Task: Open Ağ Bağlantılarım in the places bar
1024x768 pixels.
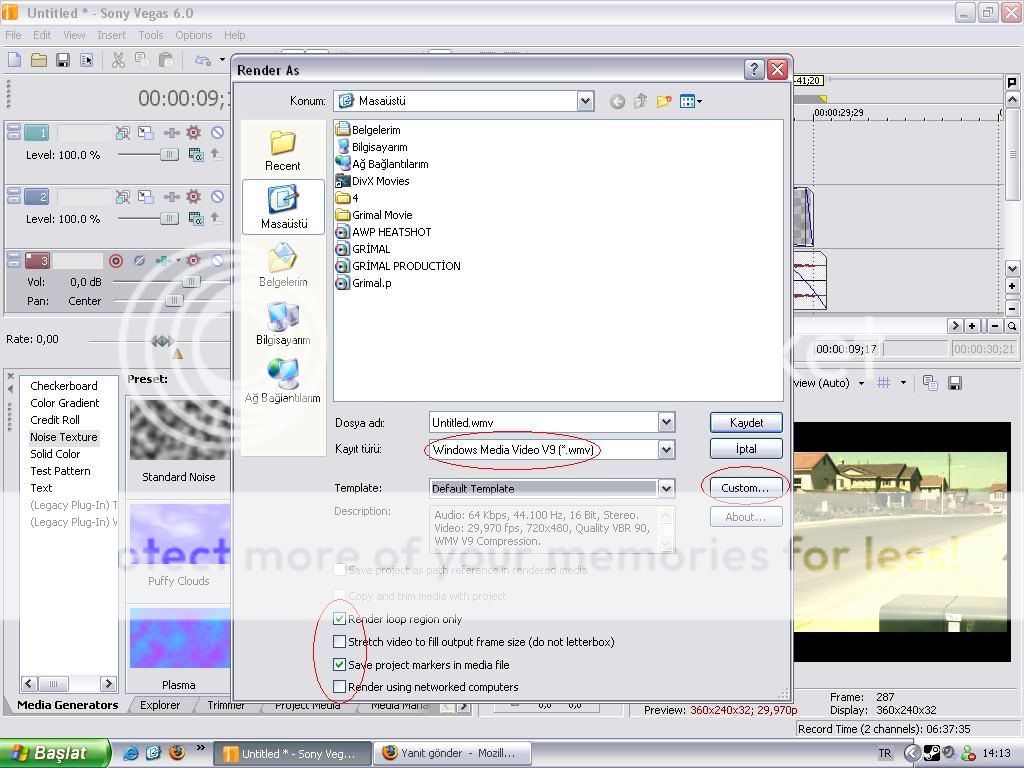Action: (283, 380)
